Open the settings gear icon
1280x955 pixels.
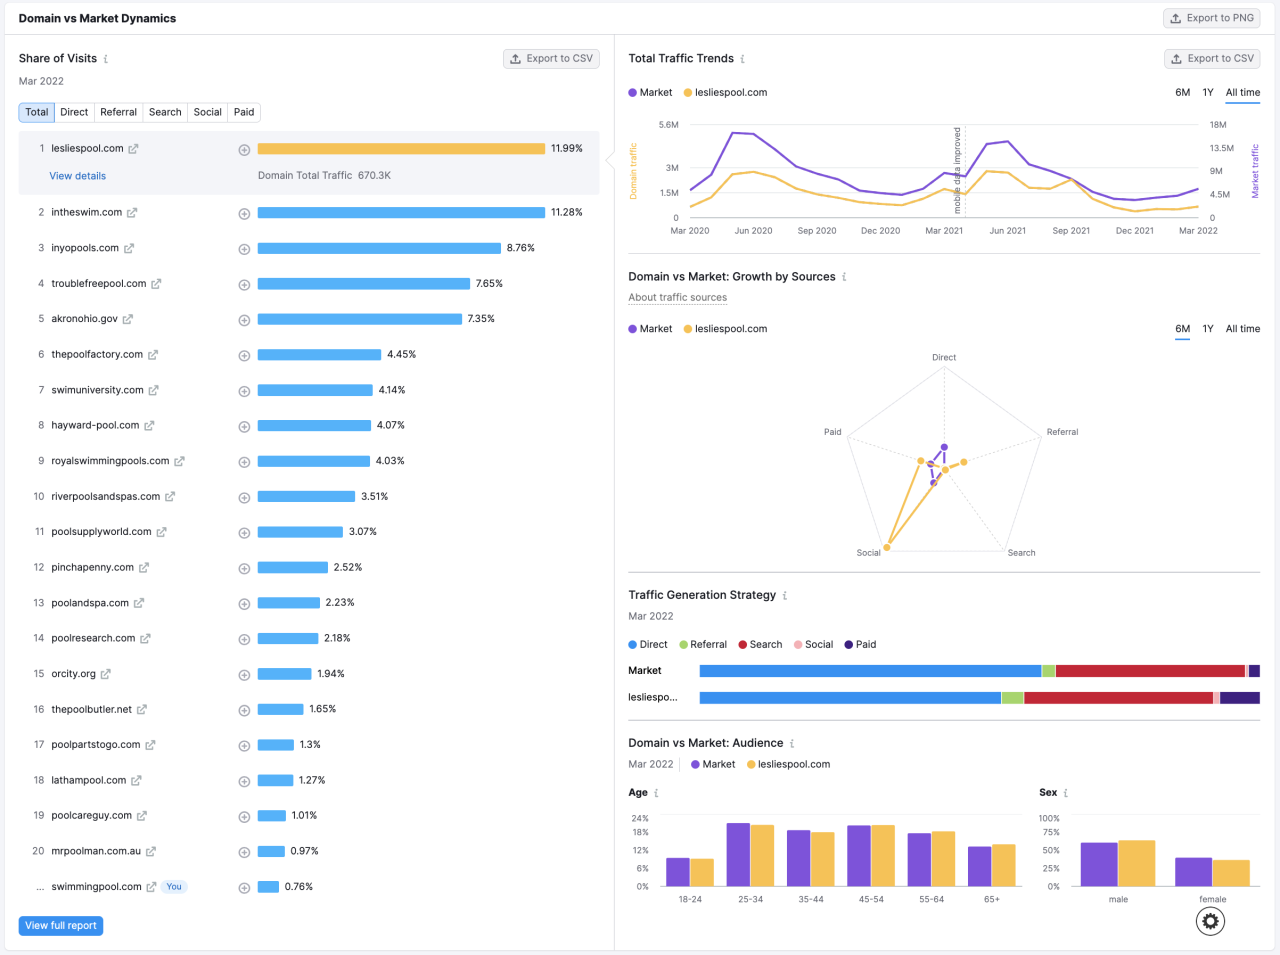(1210, 921)
